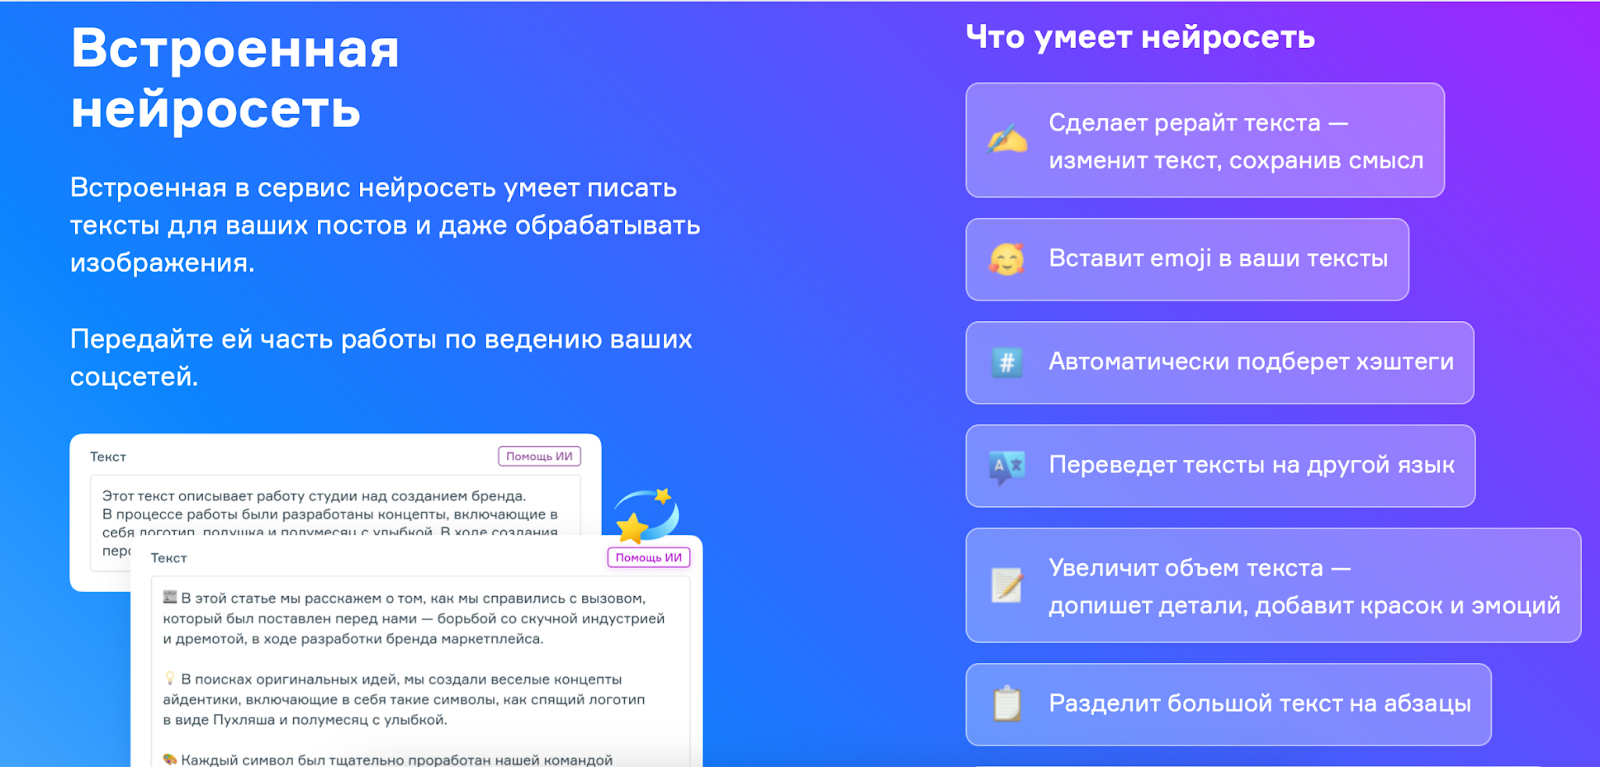Click the clipboard icon
The image size is (1600, 767).
(1007, 704)
